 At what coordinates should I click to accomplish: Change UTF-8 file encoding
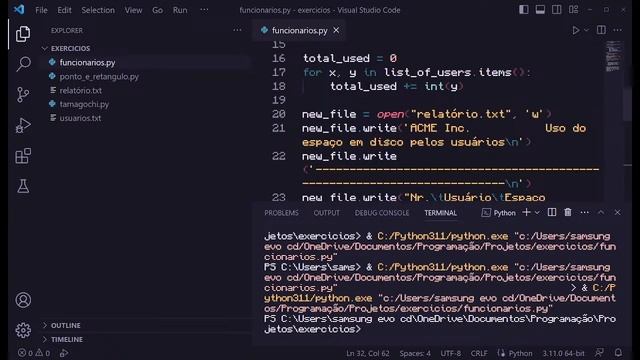[451, 353]
